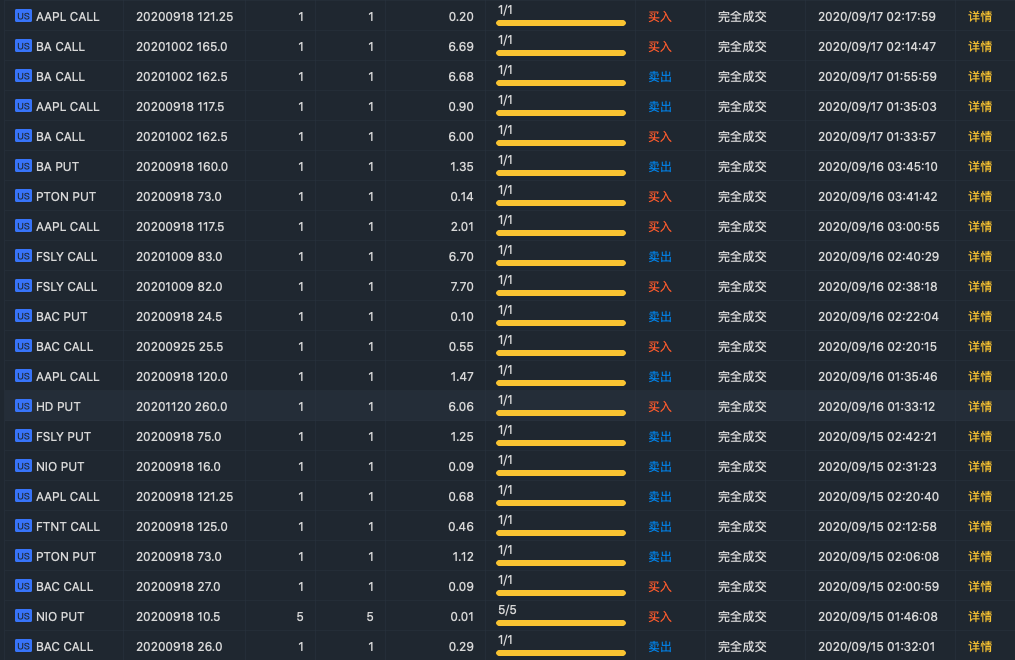View 详情 of the HD PUT order
The image size is (1015, 660).
click(980, 406)
